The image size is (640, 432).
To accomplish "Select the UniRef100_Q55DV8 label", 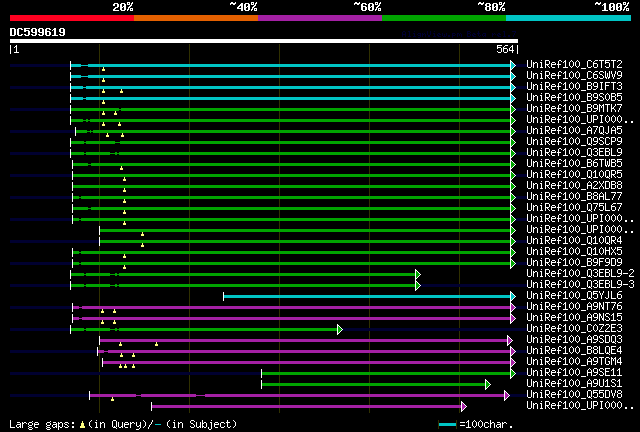I will (x=574, y=395).
